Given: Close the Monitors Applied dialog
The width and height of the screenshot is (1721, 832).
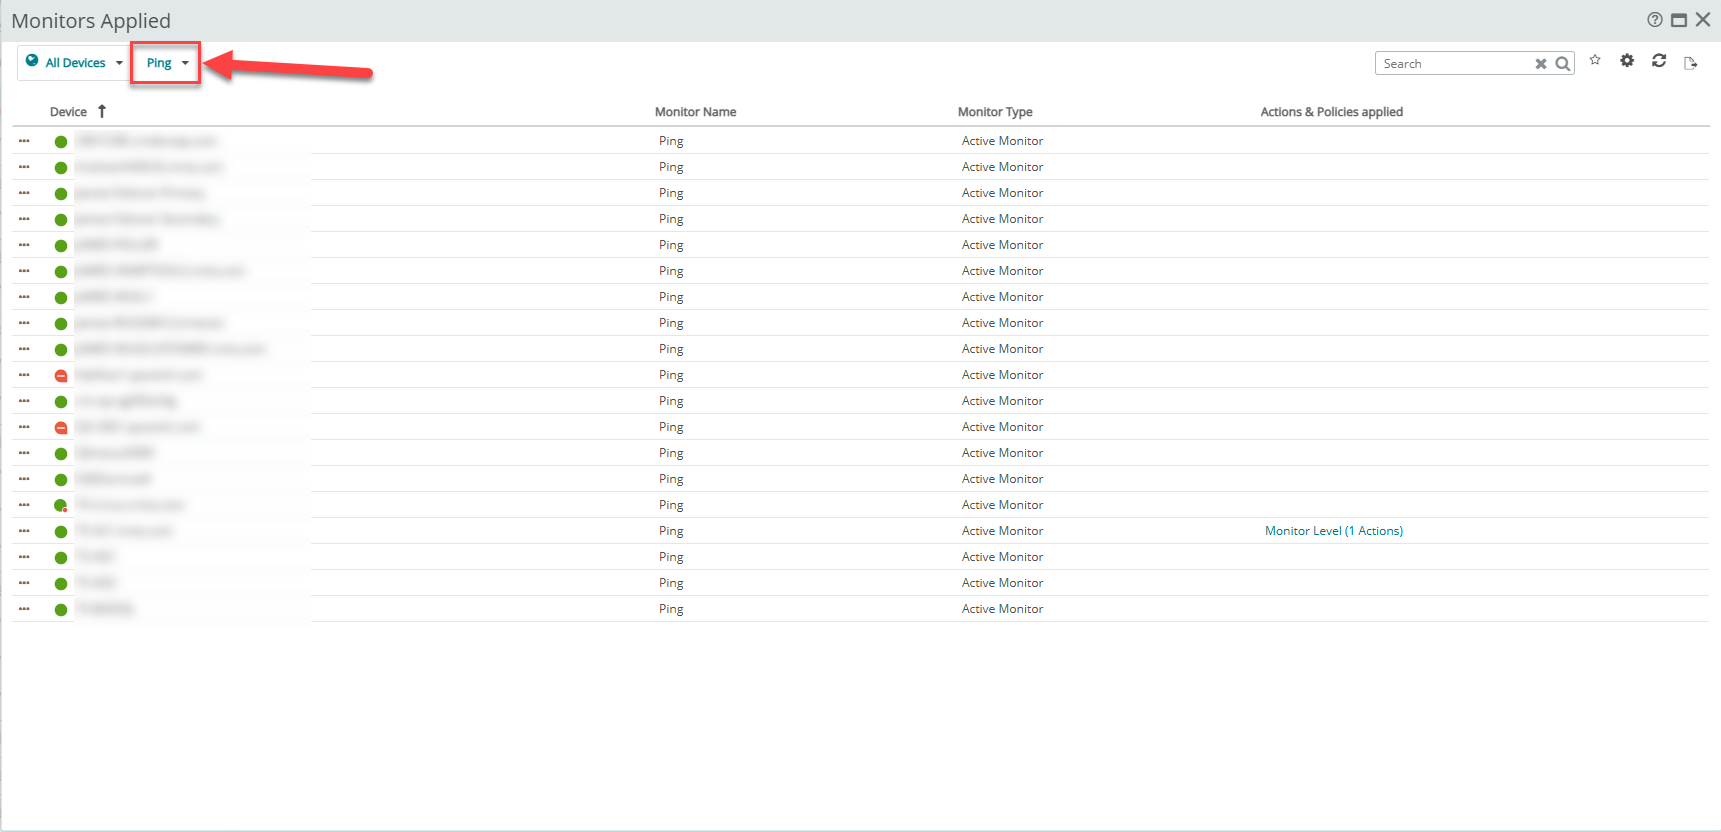Looking at the screenshot, I should [1703, 20].
